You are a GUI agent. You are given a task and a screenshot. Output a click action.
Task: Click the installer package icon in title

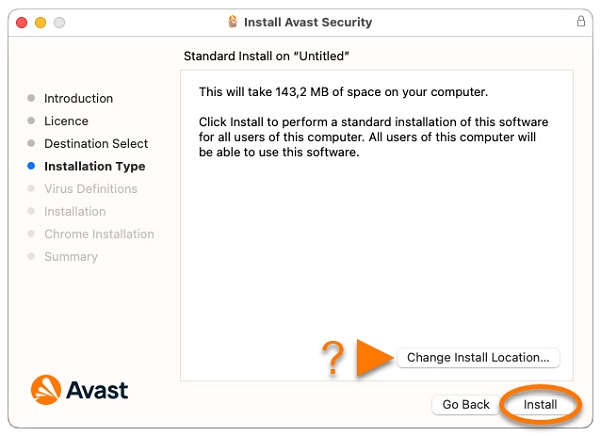[232, 21]
